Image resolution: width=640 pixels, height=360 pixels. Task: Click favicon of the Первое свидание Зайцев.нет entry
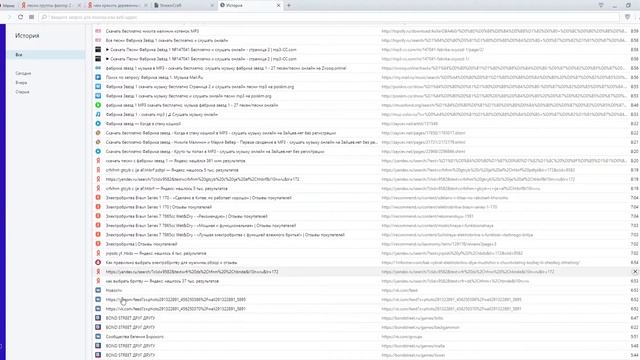point(98,142)
